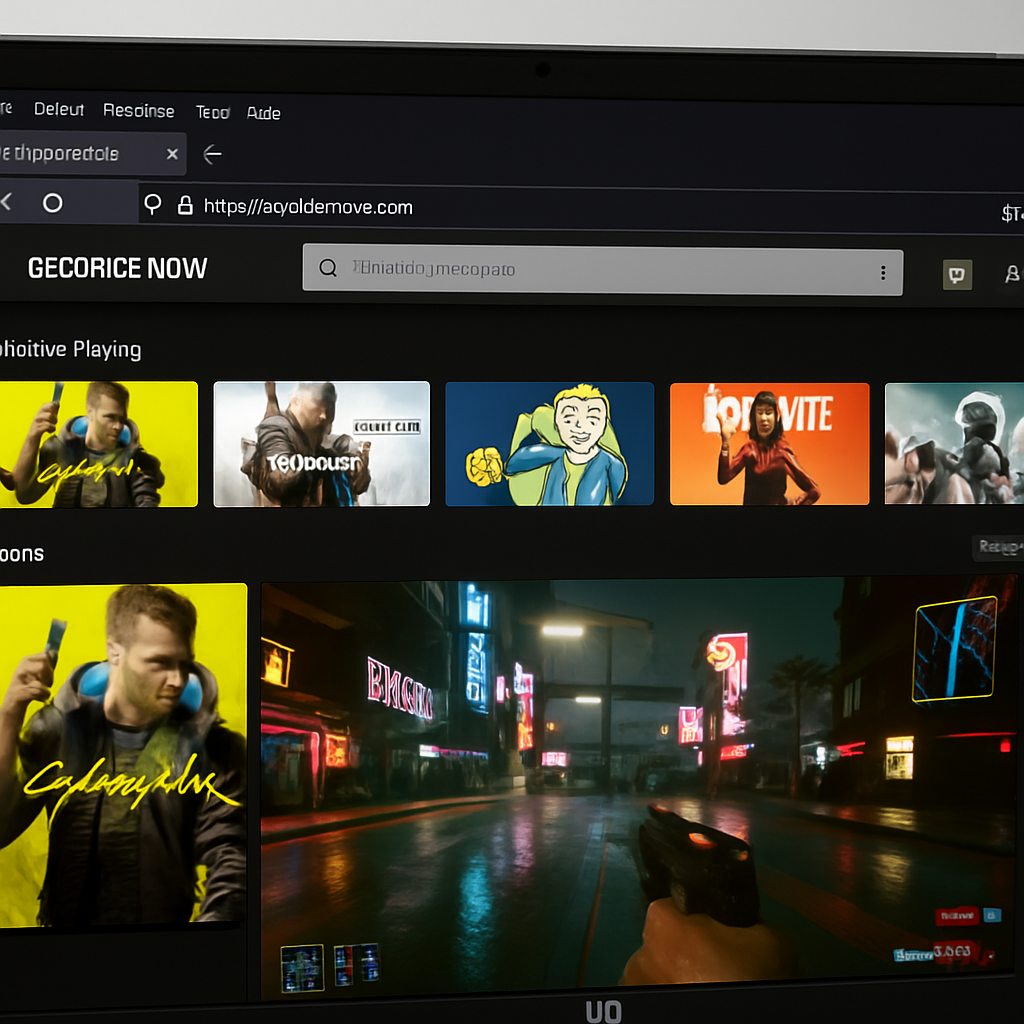Open the Vault Boy cartoon game tile

pyautogui.click(x=549, y=444)
